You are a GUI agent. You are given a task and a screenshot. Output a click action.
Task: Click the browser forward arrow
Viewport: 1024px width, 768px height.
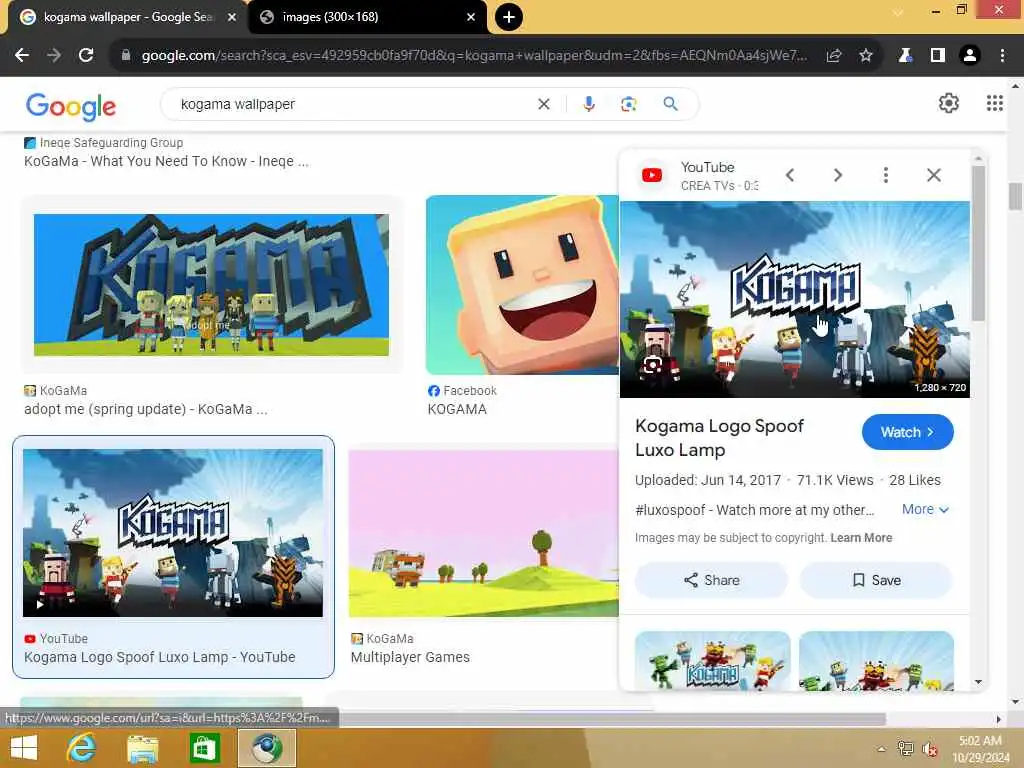tap(54, 56)
